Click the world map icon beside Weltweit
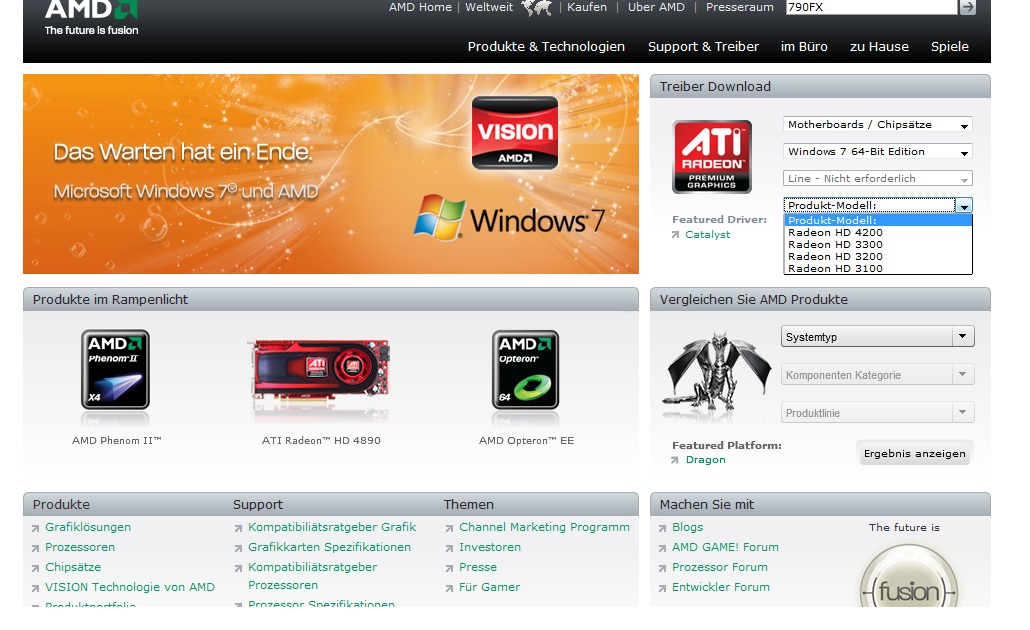The width and height of the screenshot is (1030, 630). (537, 8)
